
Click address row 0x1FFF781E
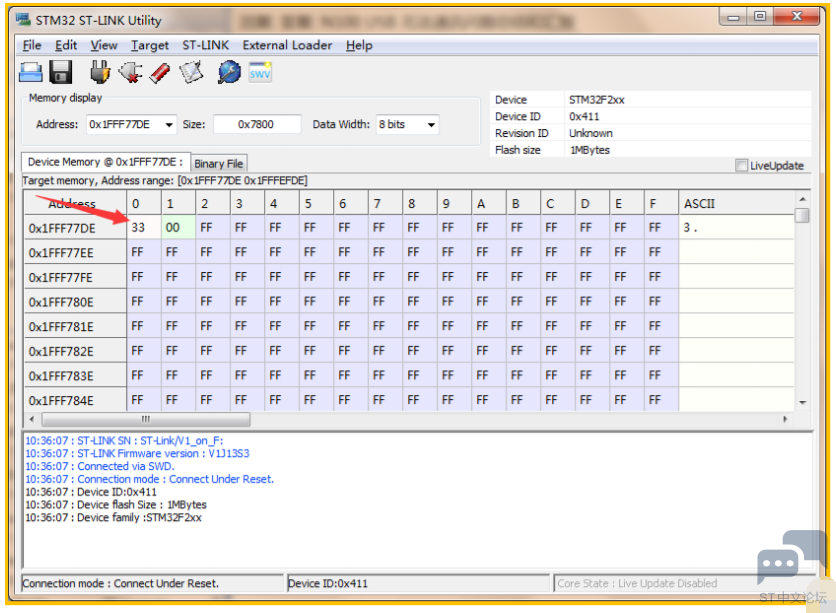point(75,326)
